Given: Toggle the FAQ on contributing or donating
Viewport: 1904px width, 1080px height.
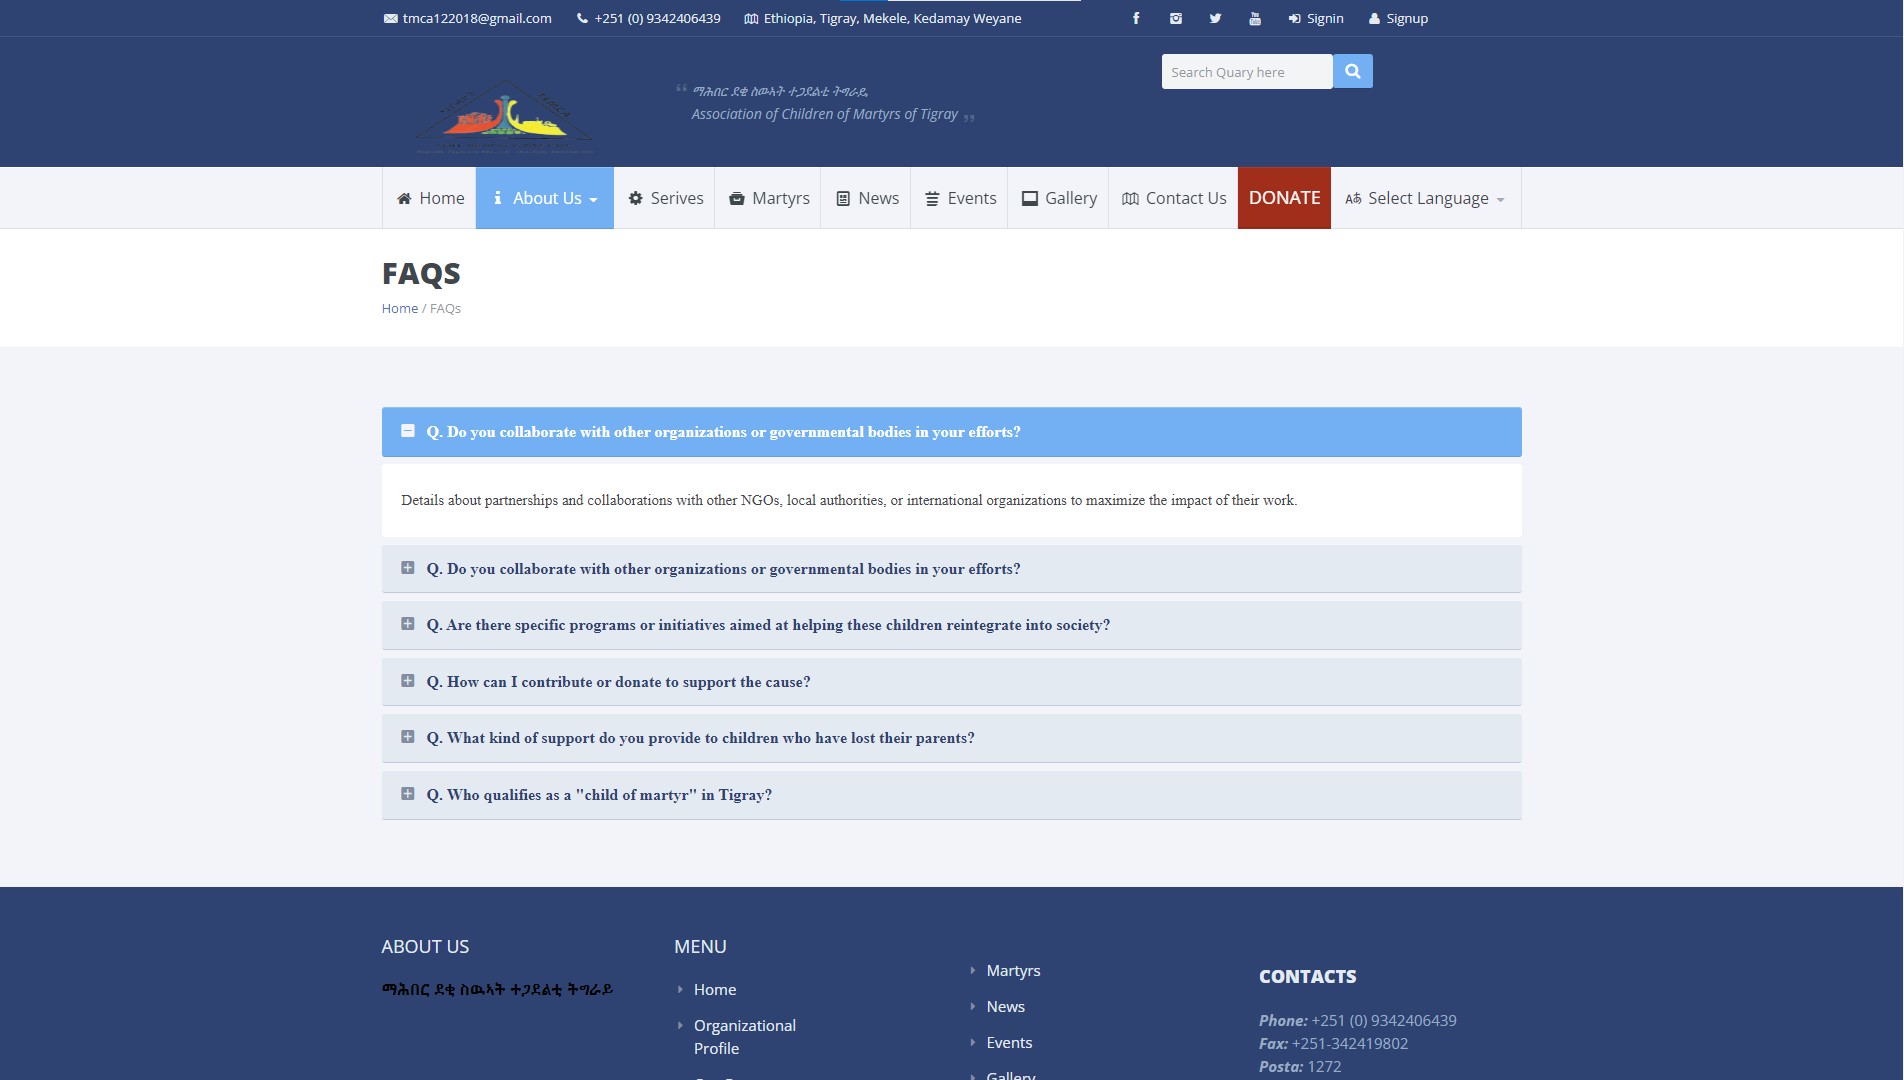Looking at the screenshot, I should [618, 682].
